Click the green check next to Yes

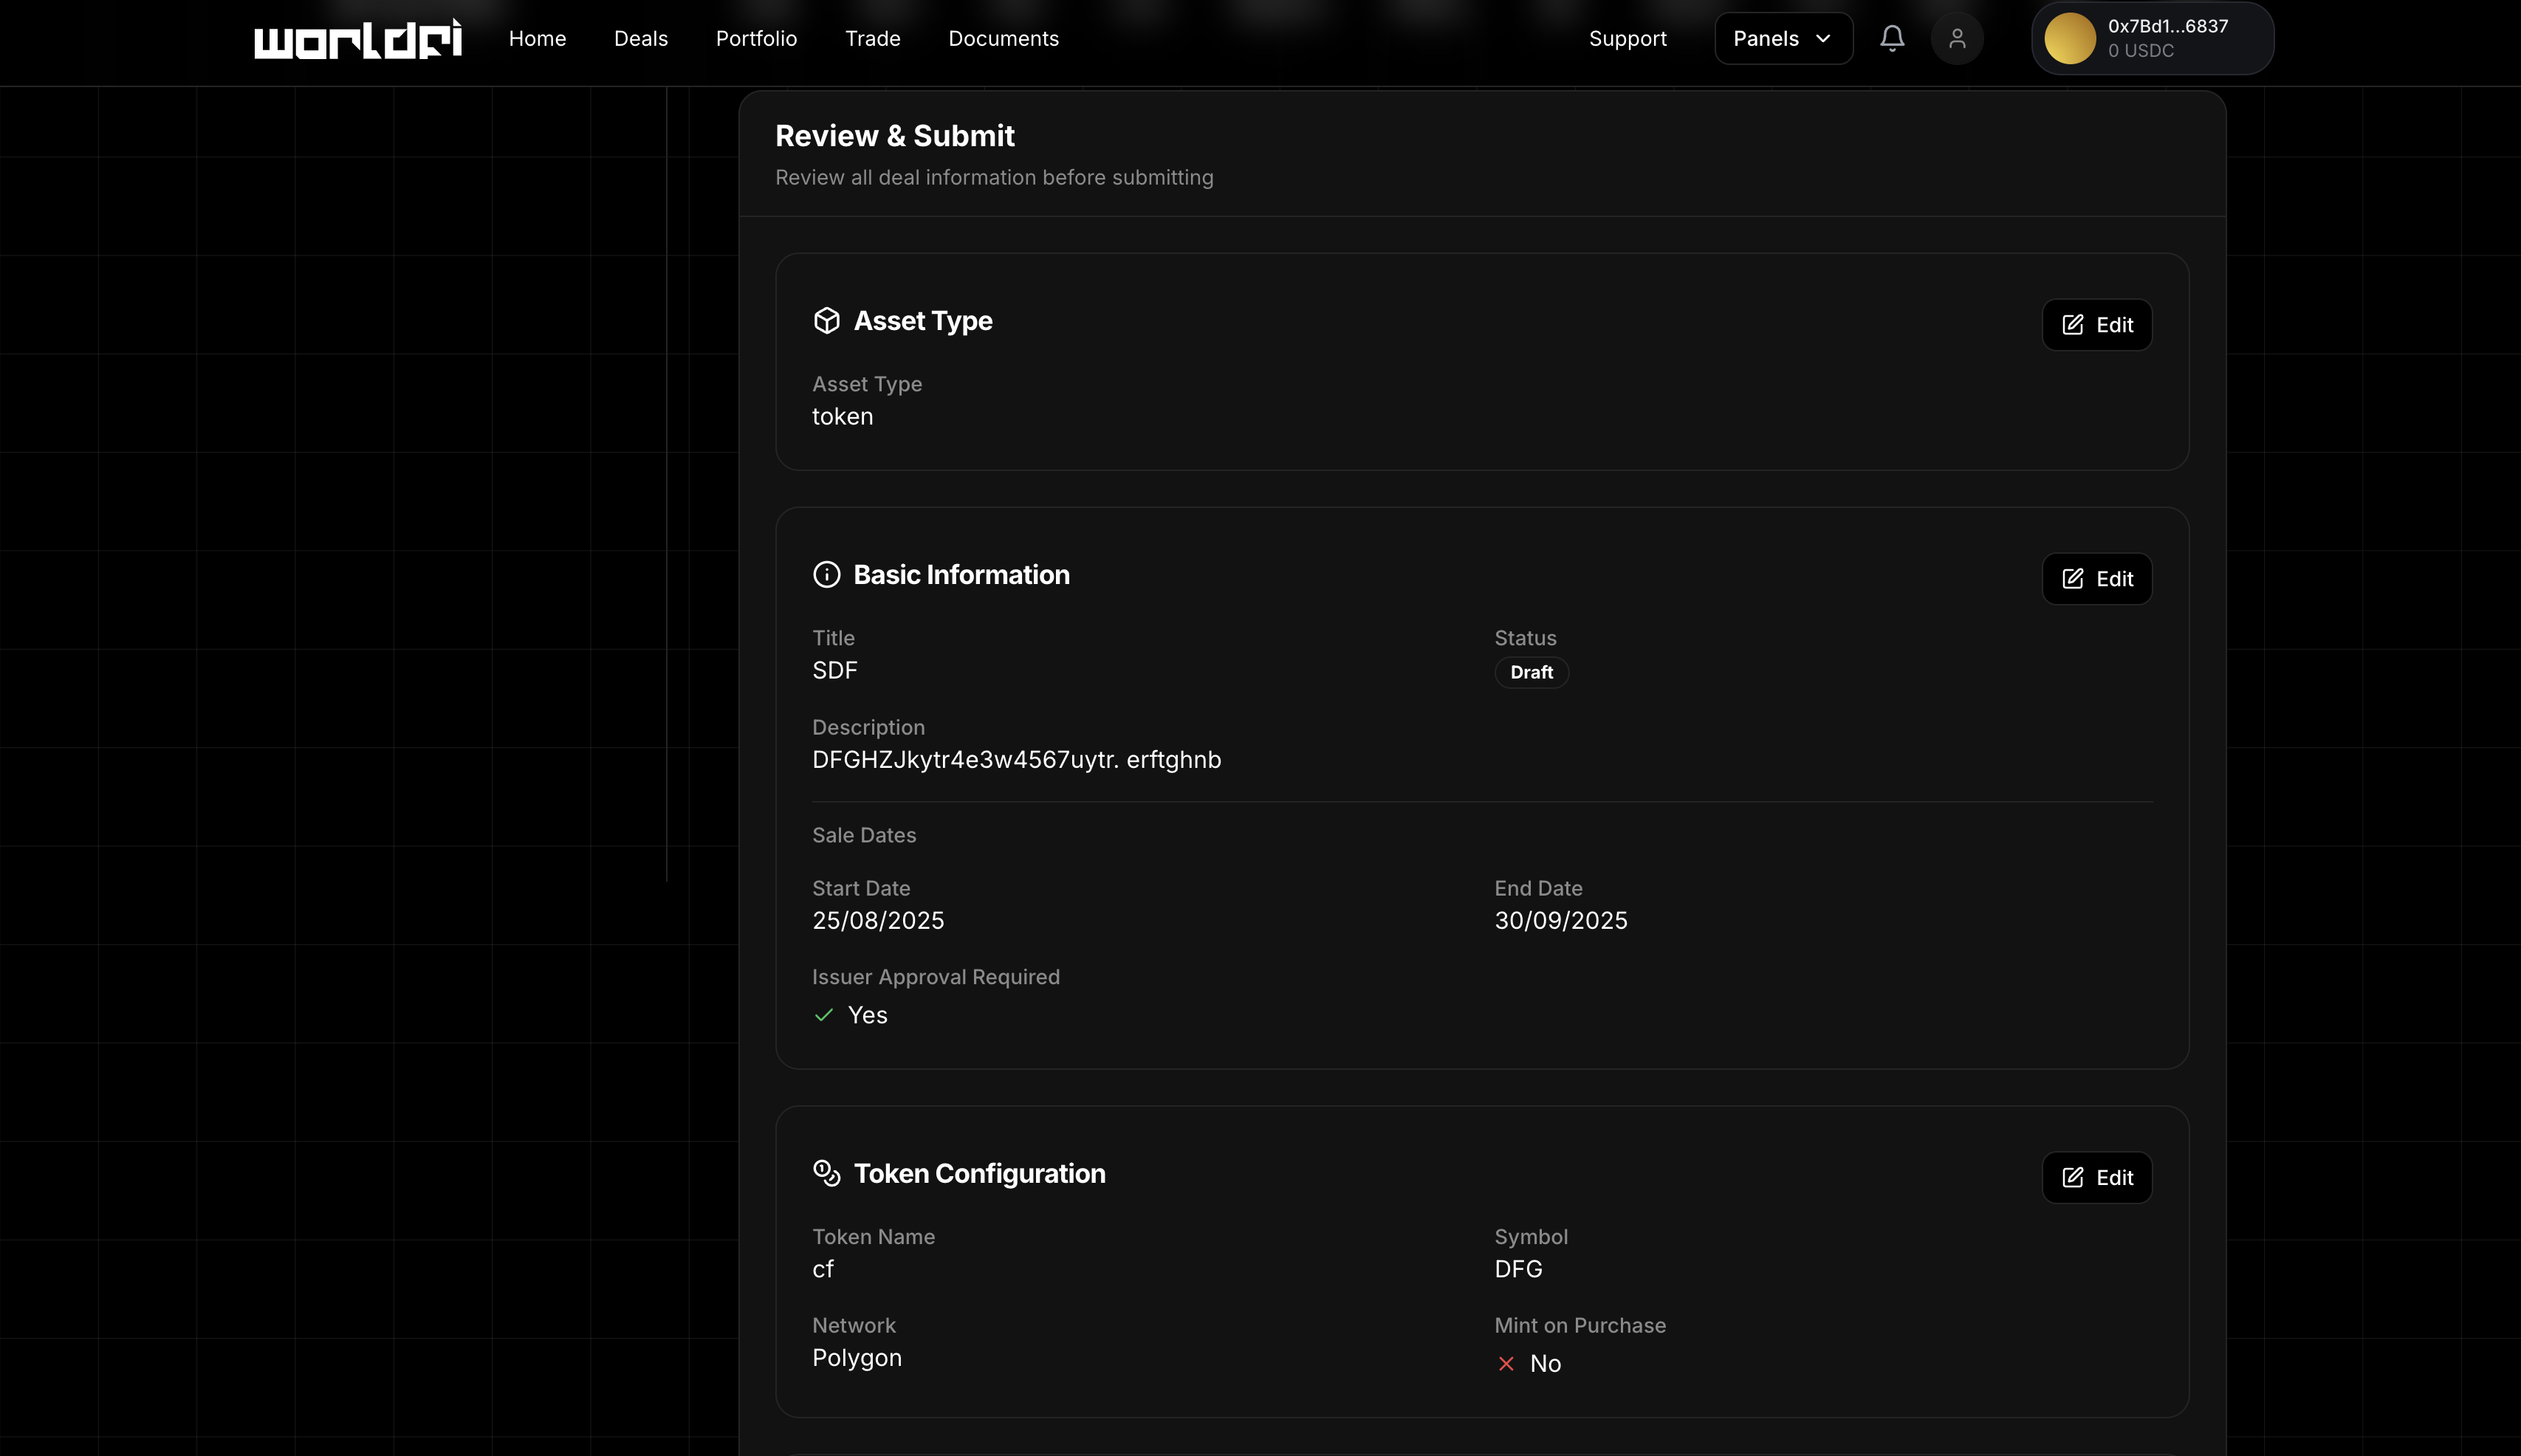823,1015
